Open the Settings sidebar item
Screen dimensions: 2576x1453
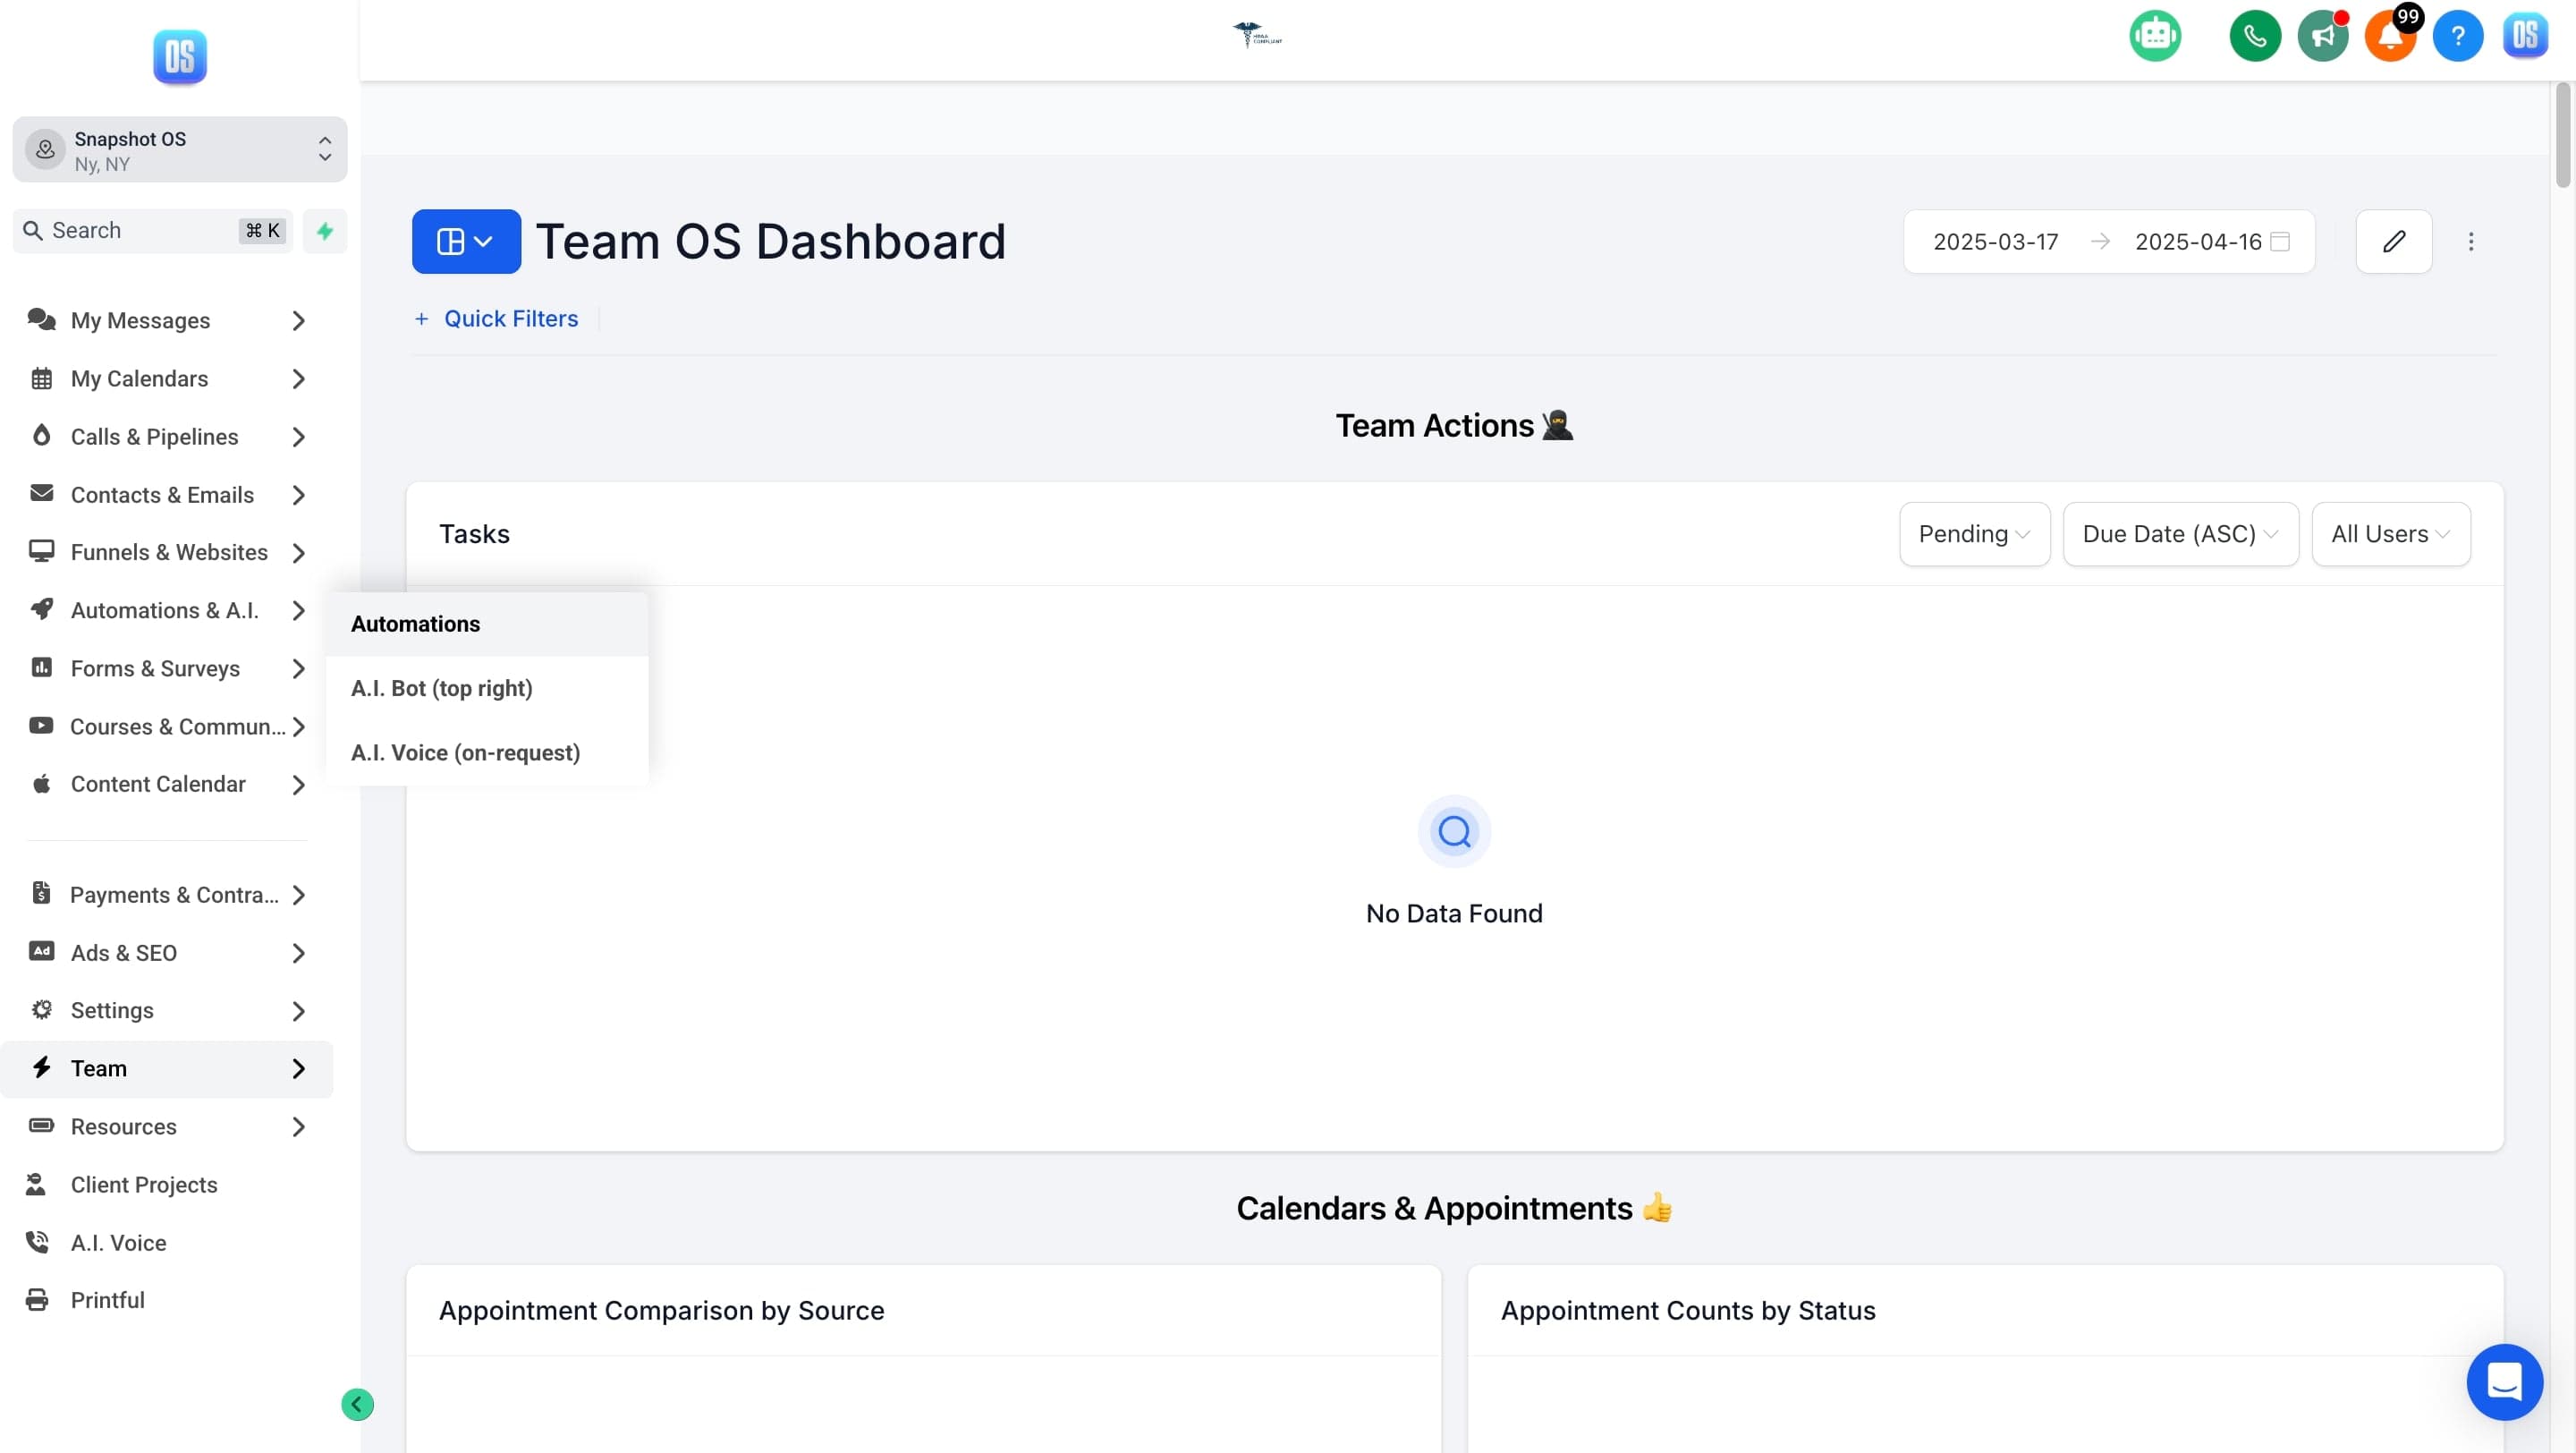[x=166, y=1011]
